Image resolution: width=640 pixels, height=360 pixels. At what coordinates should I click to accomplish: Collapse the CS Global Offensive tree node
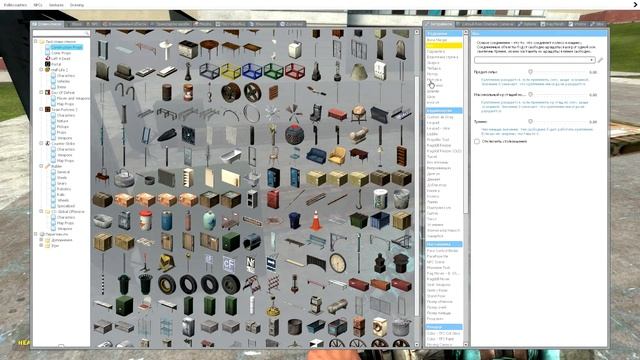41,211
